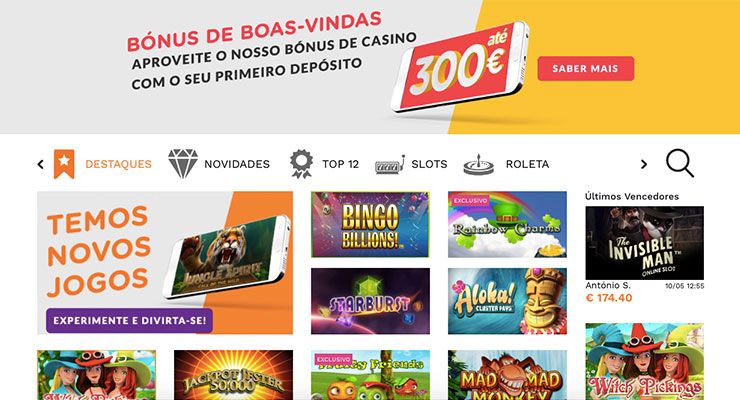Open the Top 12 tab
740x400 pixels.
tap(340, 164)
